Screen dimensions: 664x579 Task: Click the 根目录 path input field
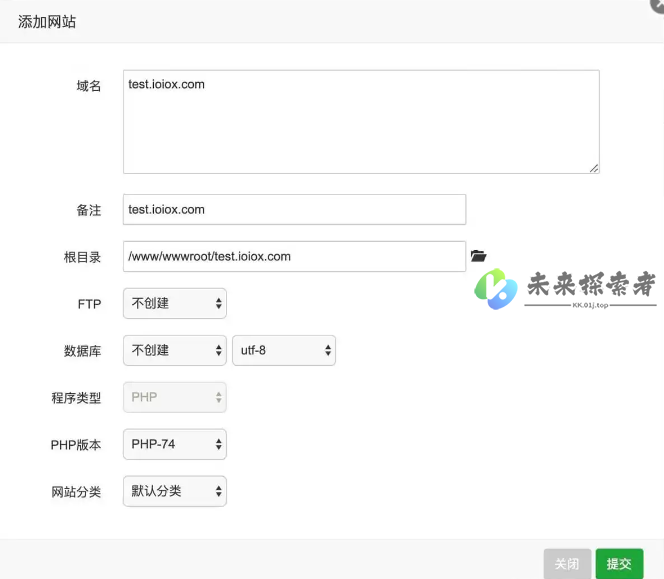[x=294, y=257]
